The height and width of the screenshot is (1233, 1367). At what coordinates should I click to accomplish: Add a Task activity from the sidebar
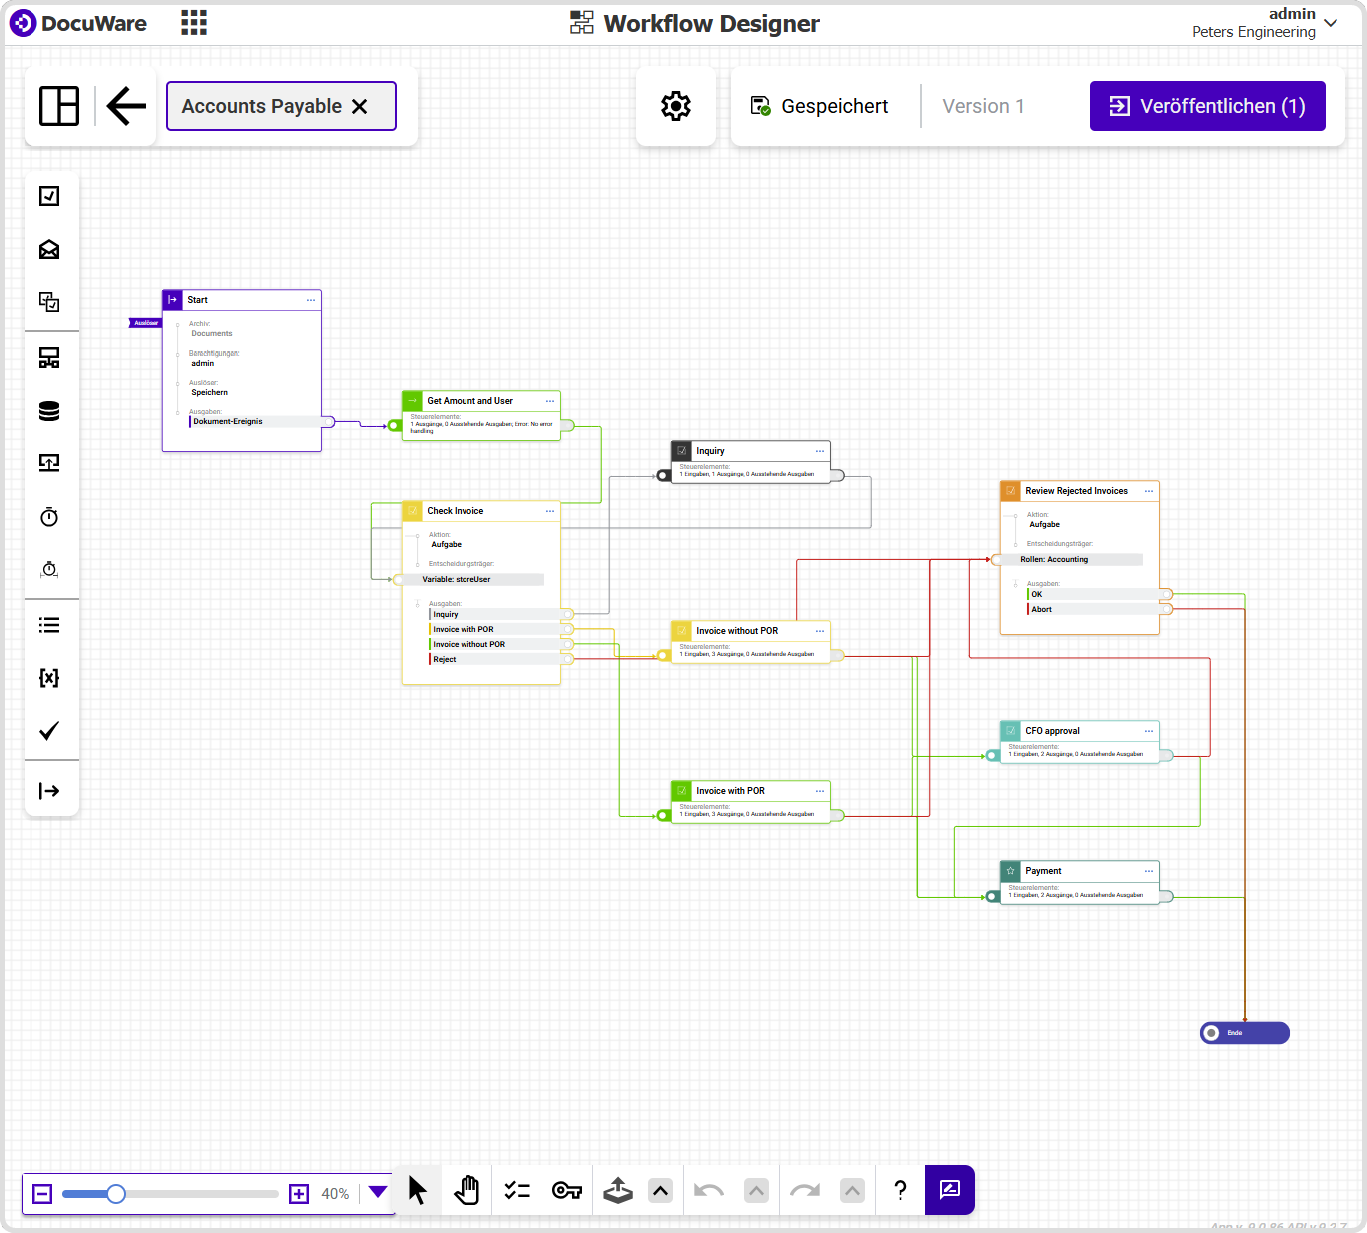[x=49, y=196]
